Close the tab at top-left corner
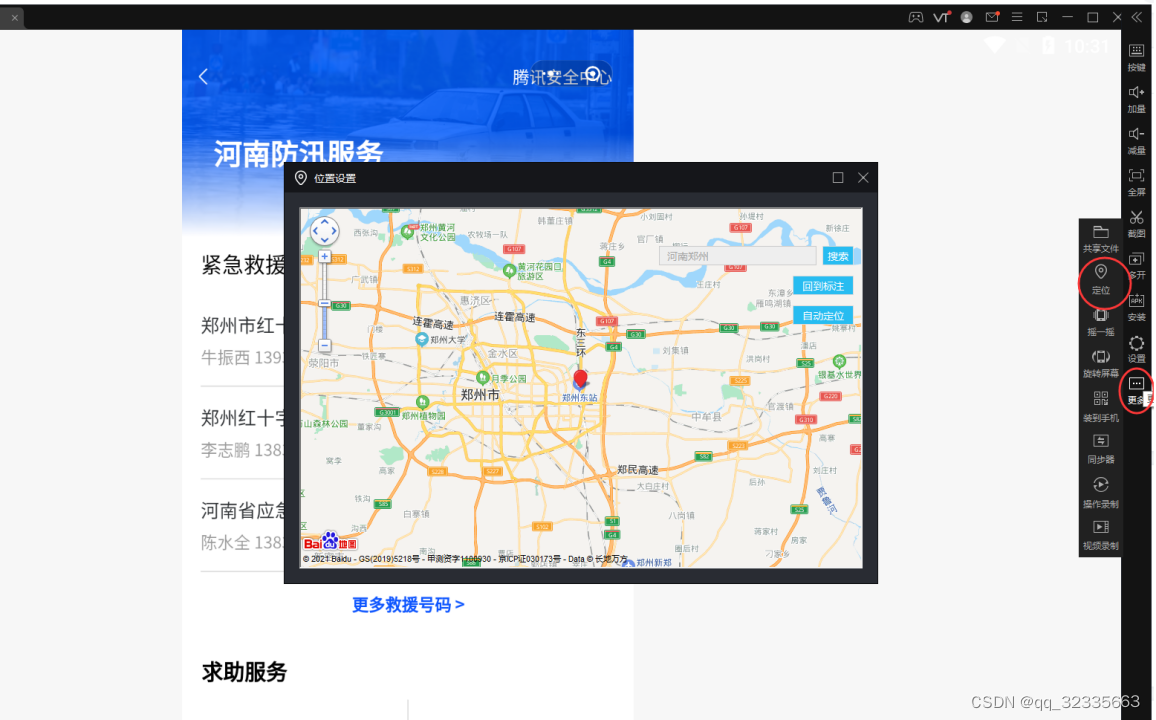The height and width of the screenshot is (720, 1156). 14,18
